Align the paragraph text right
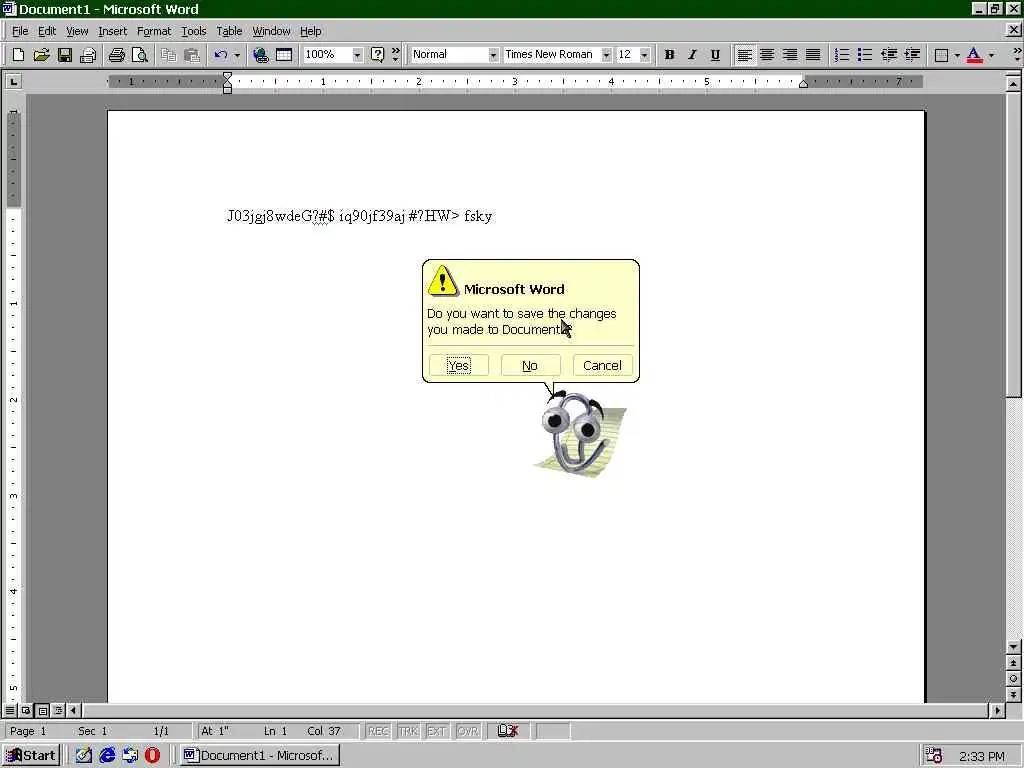1024x768 pixels. [x=790, y=55]
